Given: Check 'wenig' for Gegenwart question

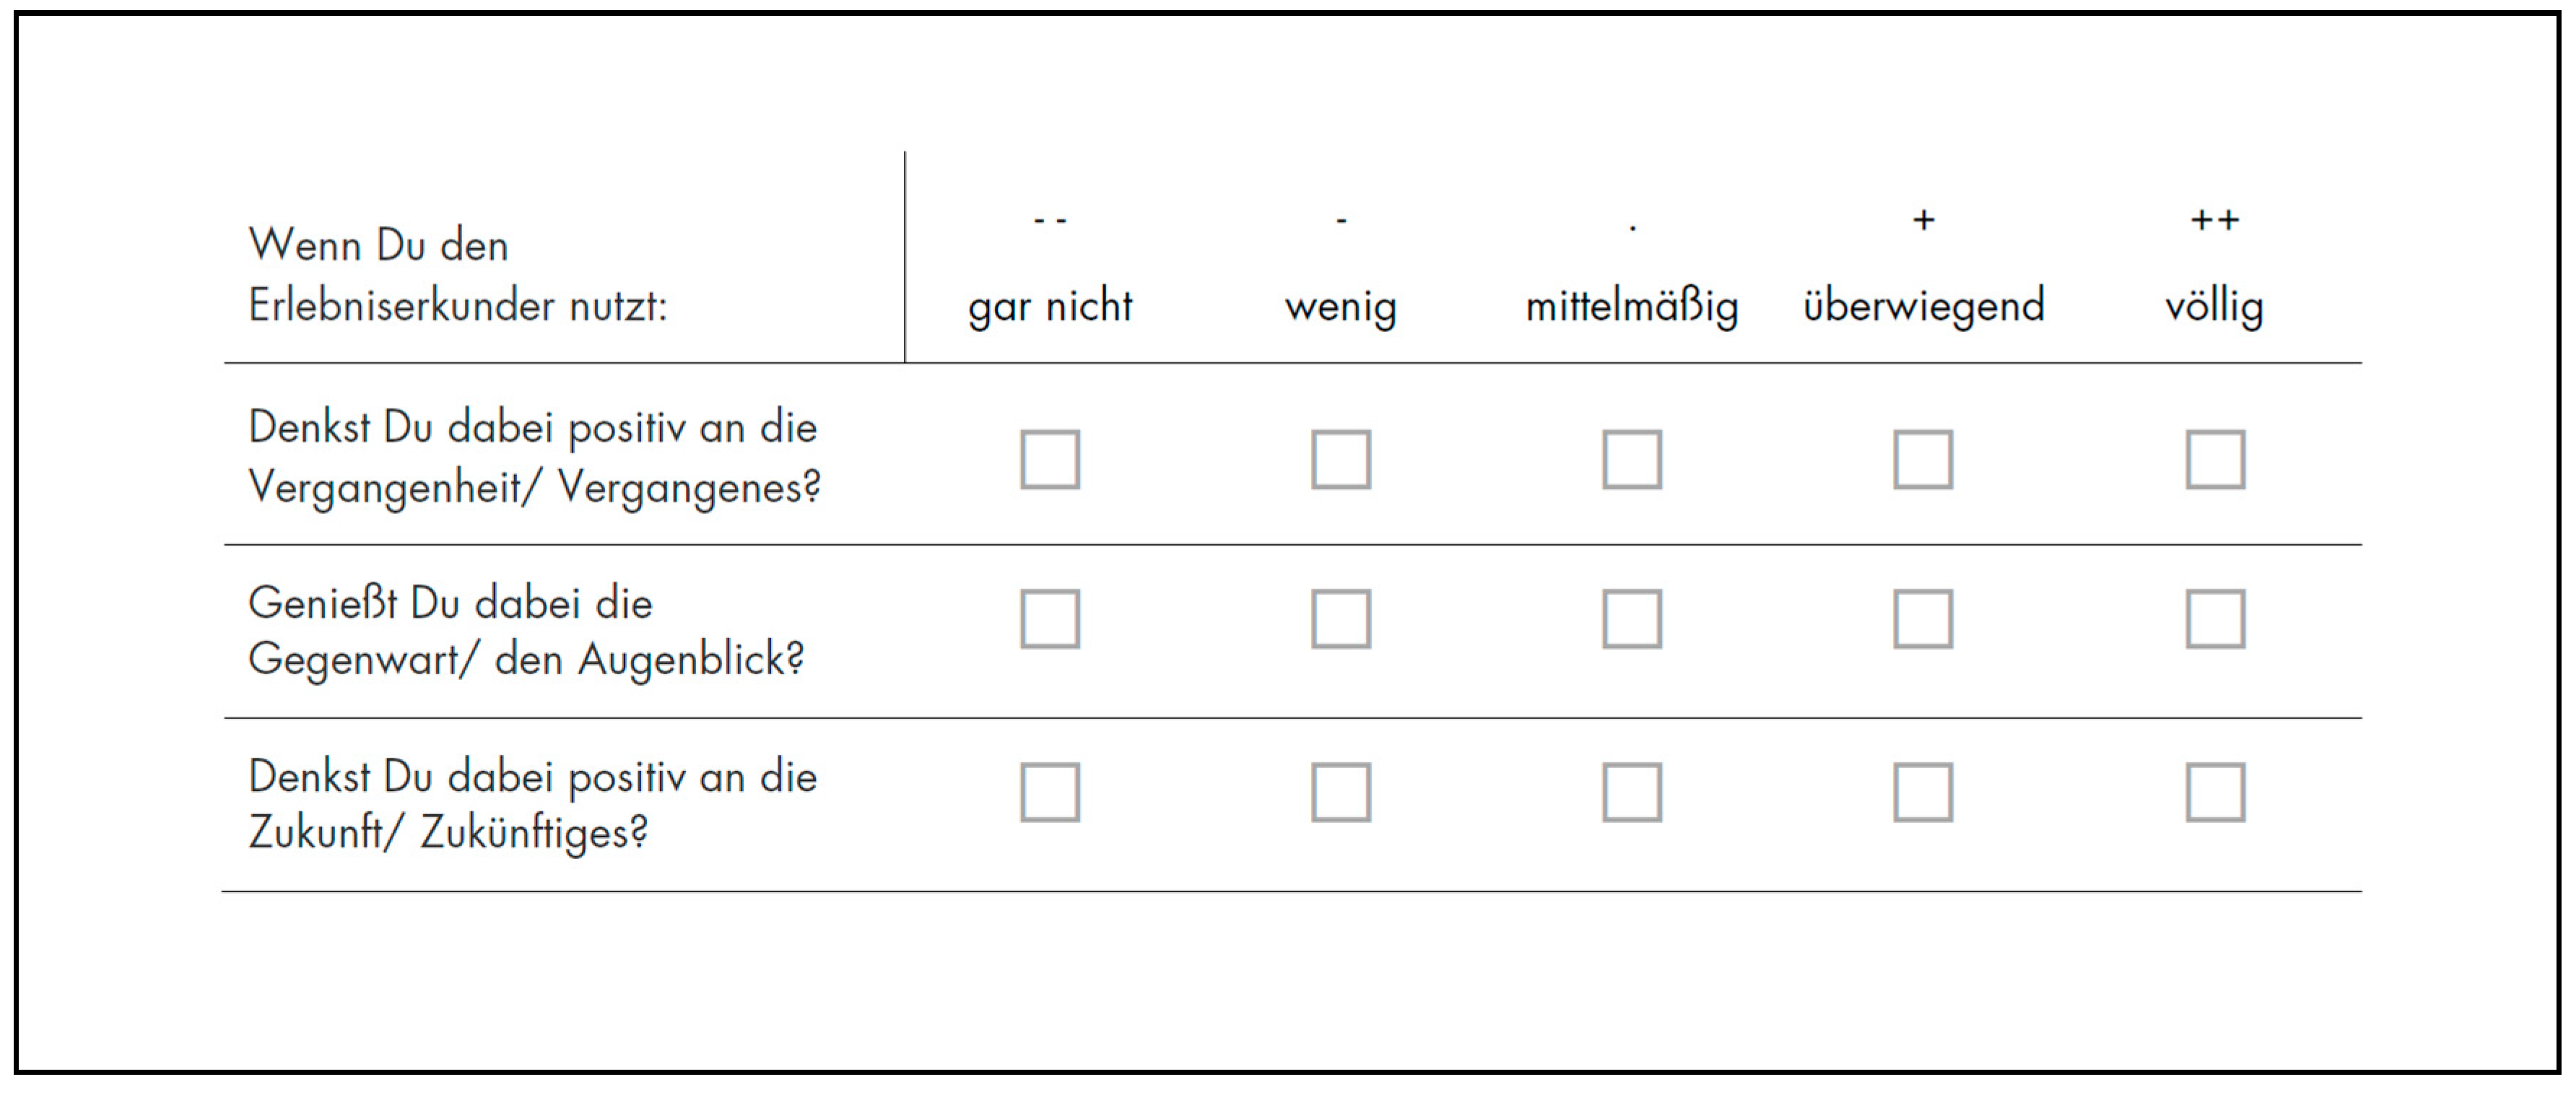Looking at the screenshot, I should point(1341,619).
